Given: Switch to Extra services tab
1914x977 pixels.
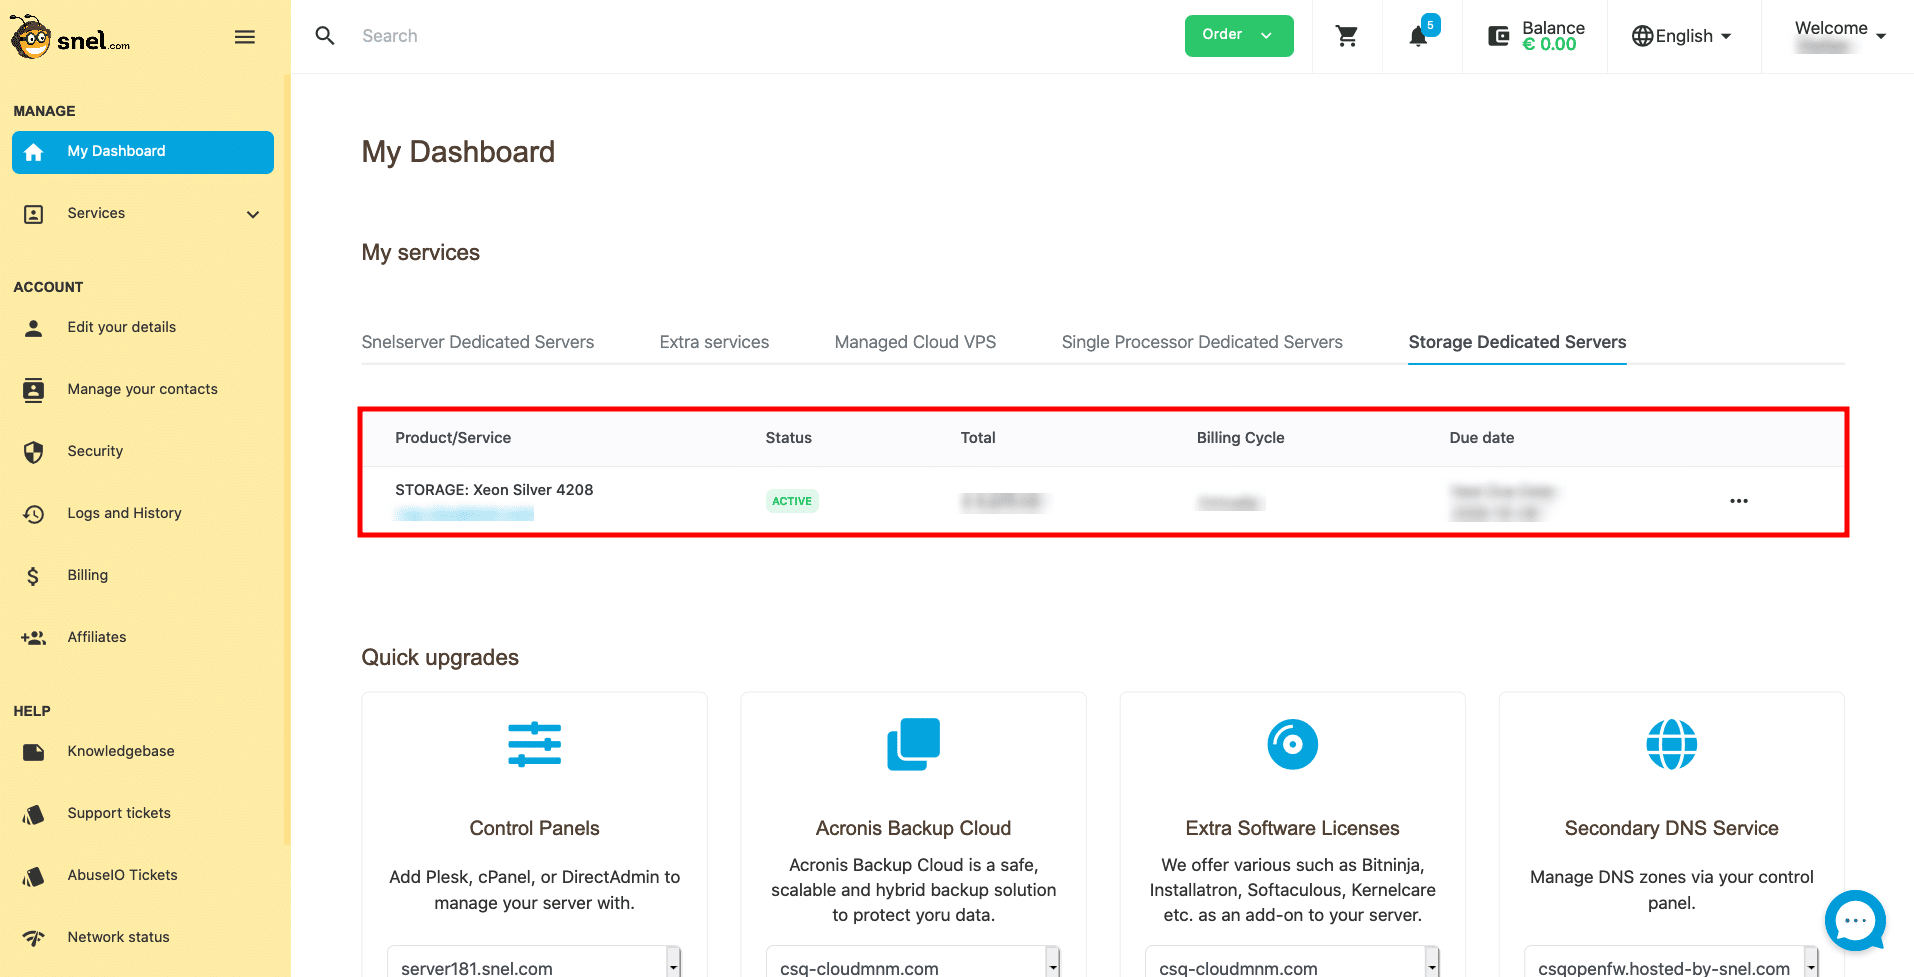Looking at the screenshot, I should point(714,342).
